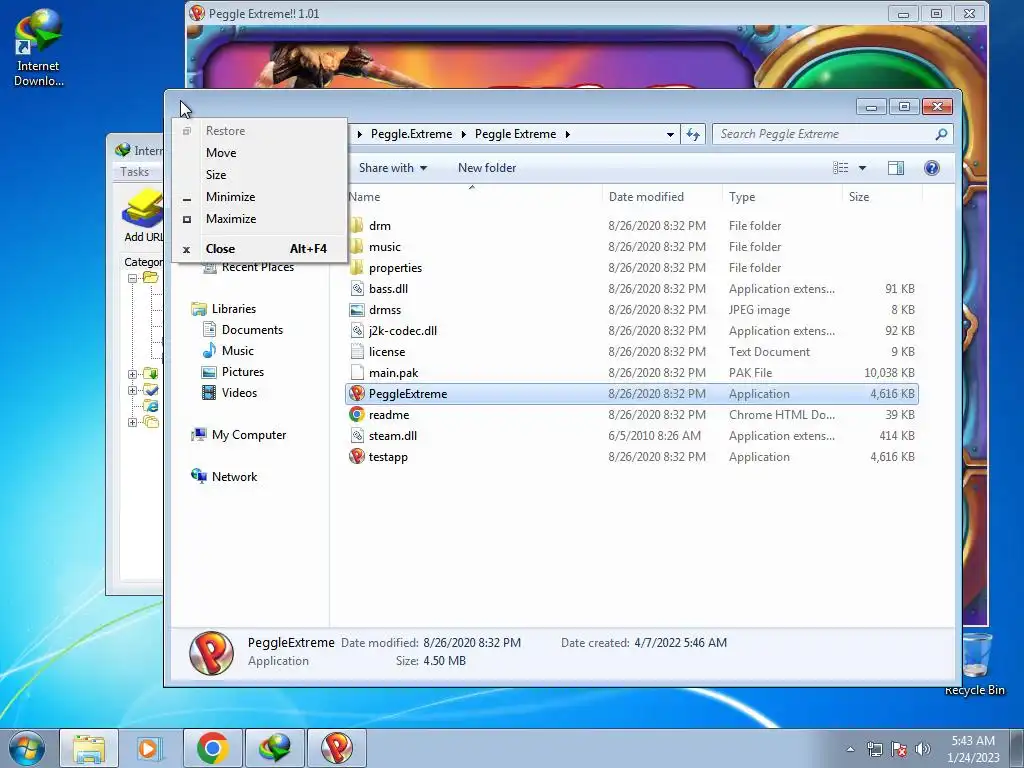The image size is (1024, 768).
Task: Expand arrow before Peggle.Extreme breadcrumb
Action: (x=360, y=135)
